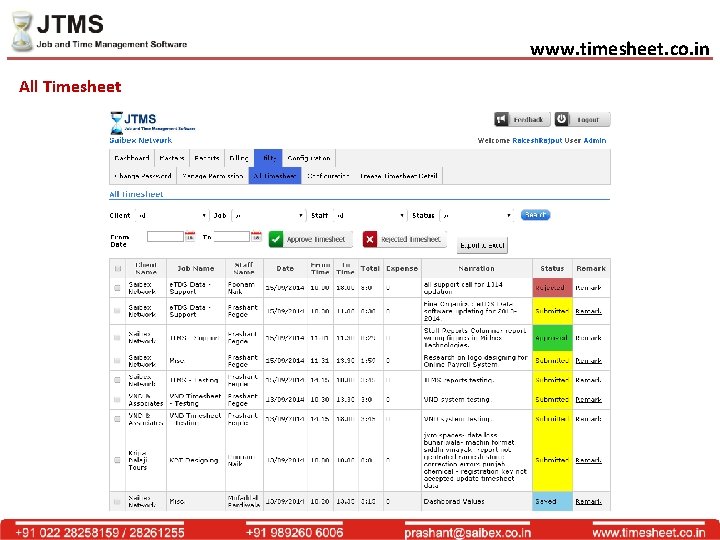Open Remark link in the Approved row
Viewport: 720px width, 540px height.
tap(588, 338)
